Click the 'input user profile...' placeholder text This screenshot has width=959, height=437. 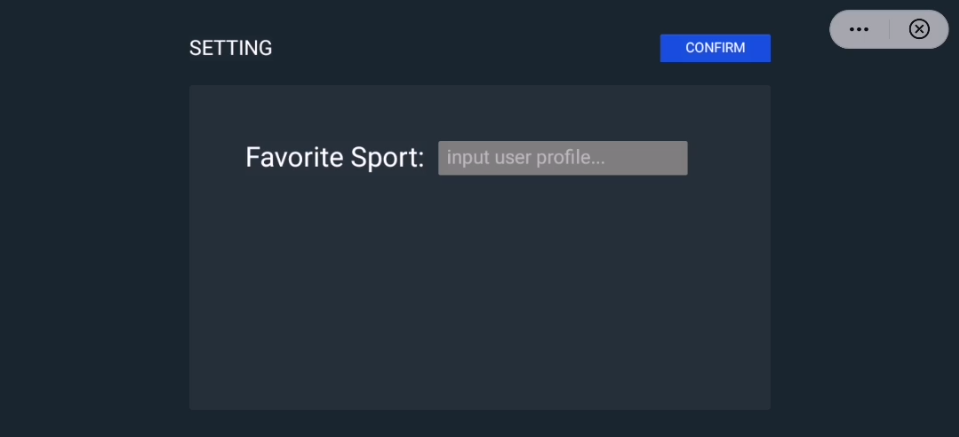point(526,158)
